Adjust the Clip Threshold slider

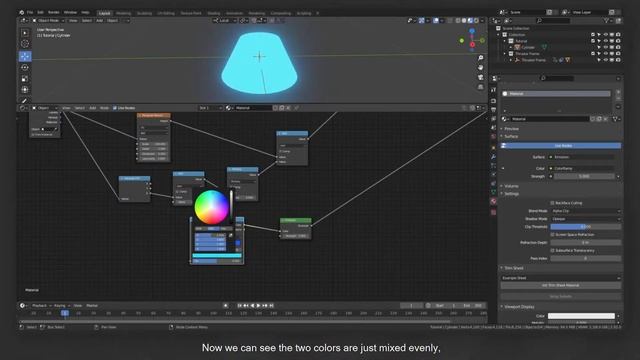click(586, 227)
